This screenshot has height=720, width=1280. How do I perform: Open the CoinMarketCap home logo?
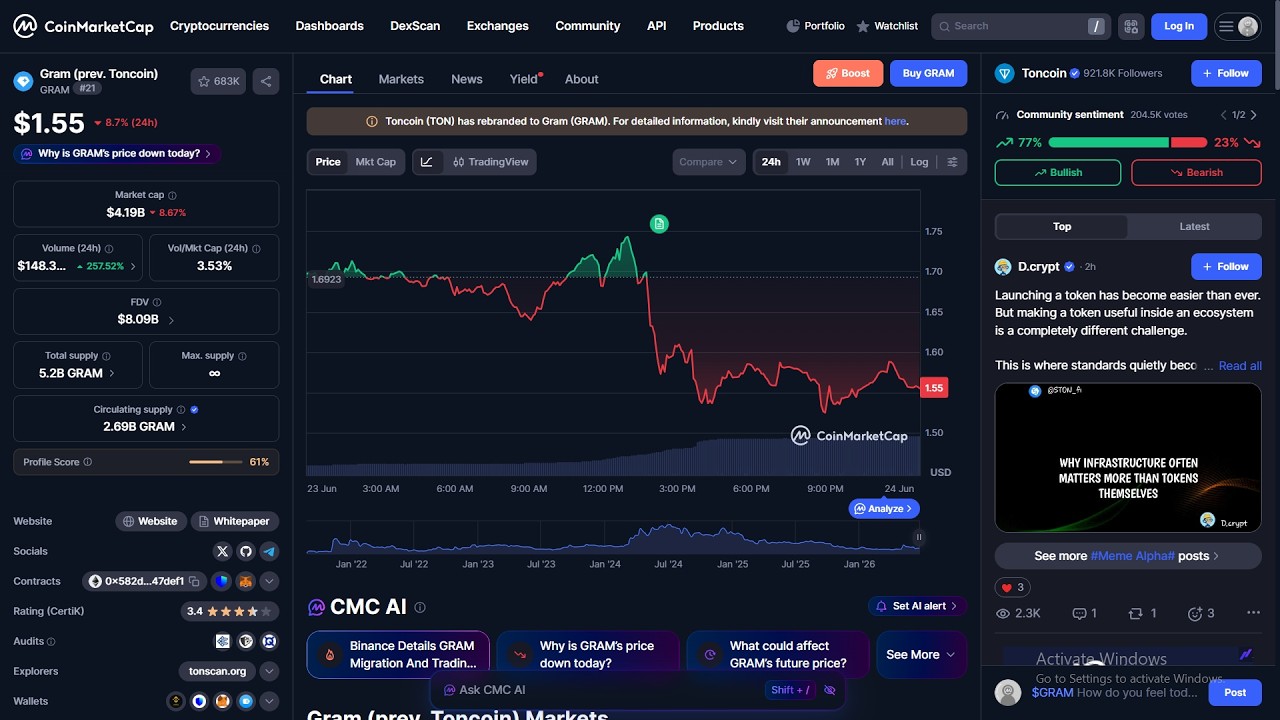click(x=83, y=26)
